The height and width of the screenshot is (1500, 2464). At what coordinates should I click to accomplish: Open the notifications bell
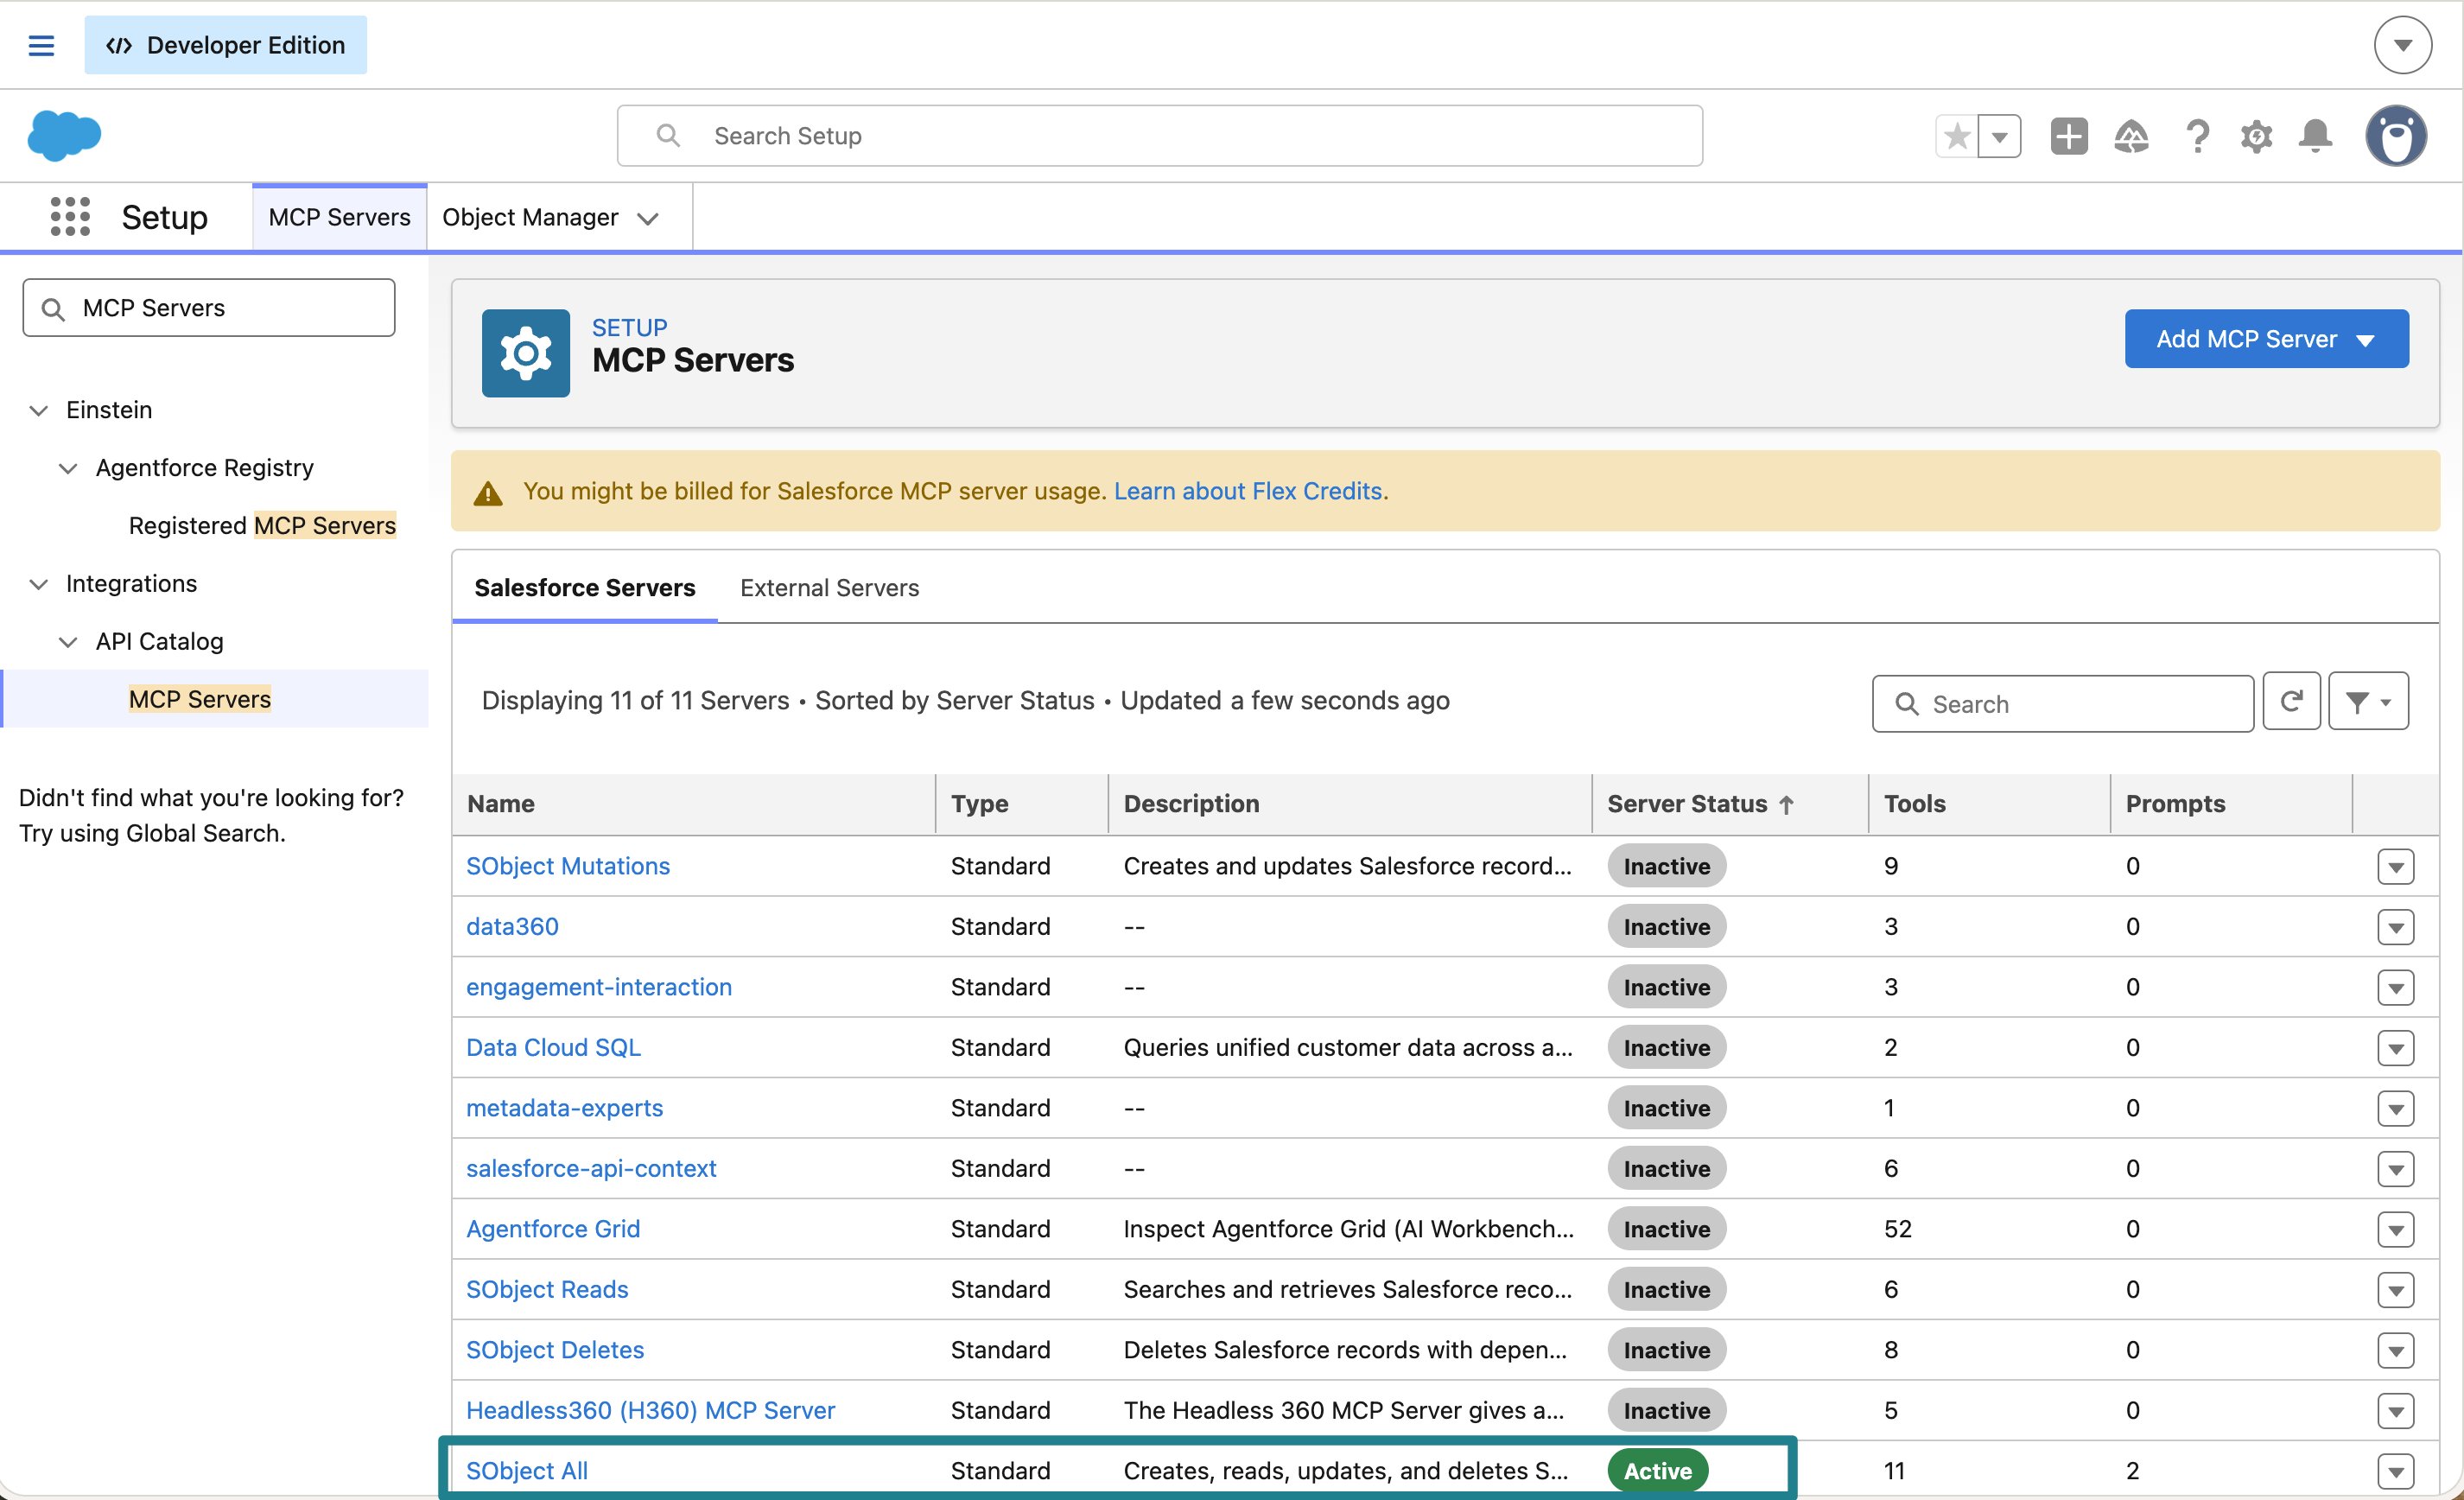pos(2315,136)
